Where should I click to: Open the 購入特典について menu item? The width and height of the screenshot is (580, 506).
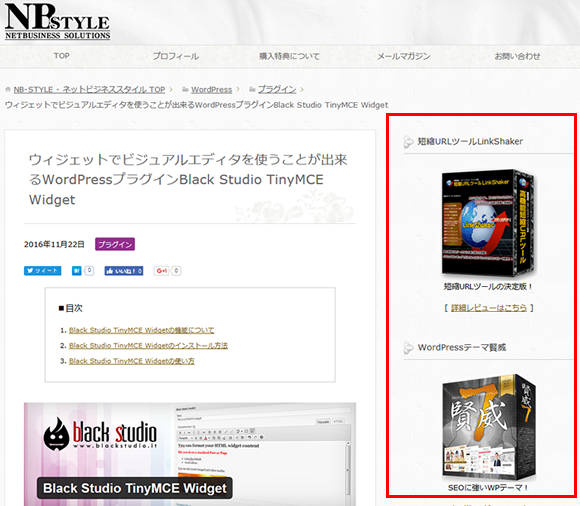click(x=289, y=56)
